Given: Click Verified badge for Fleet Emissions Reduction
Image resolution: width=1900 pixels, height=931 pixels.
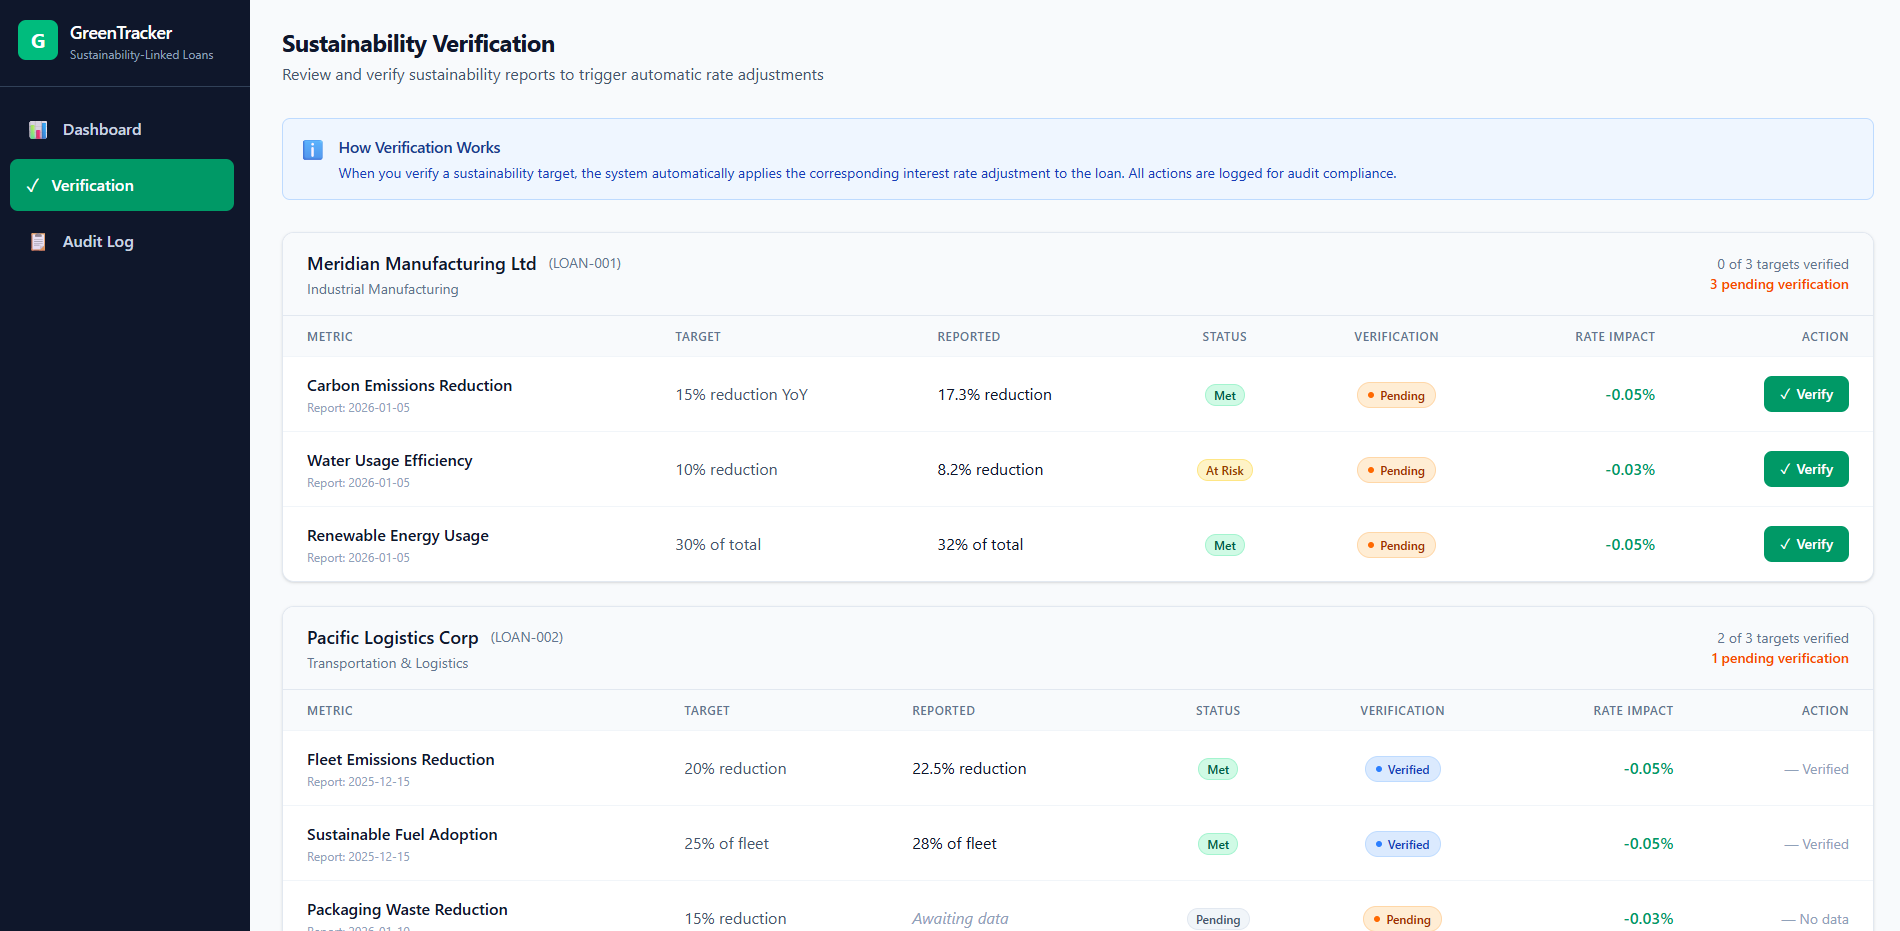Looking at the screenshot, I should pyautogui.click(x=1402, y=769).
